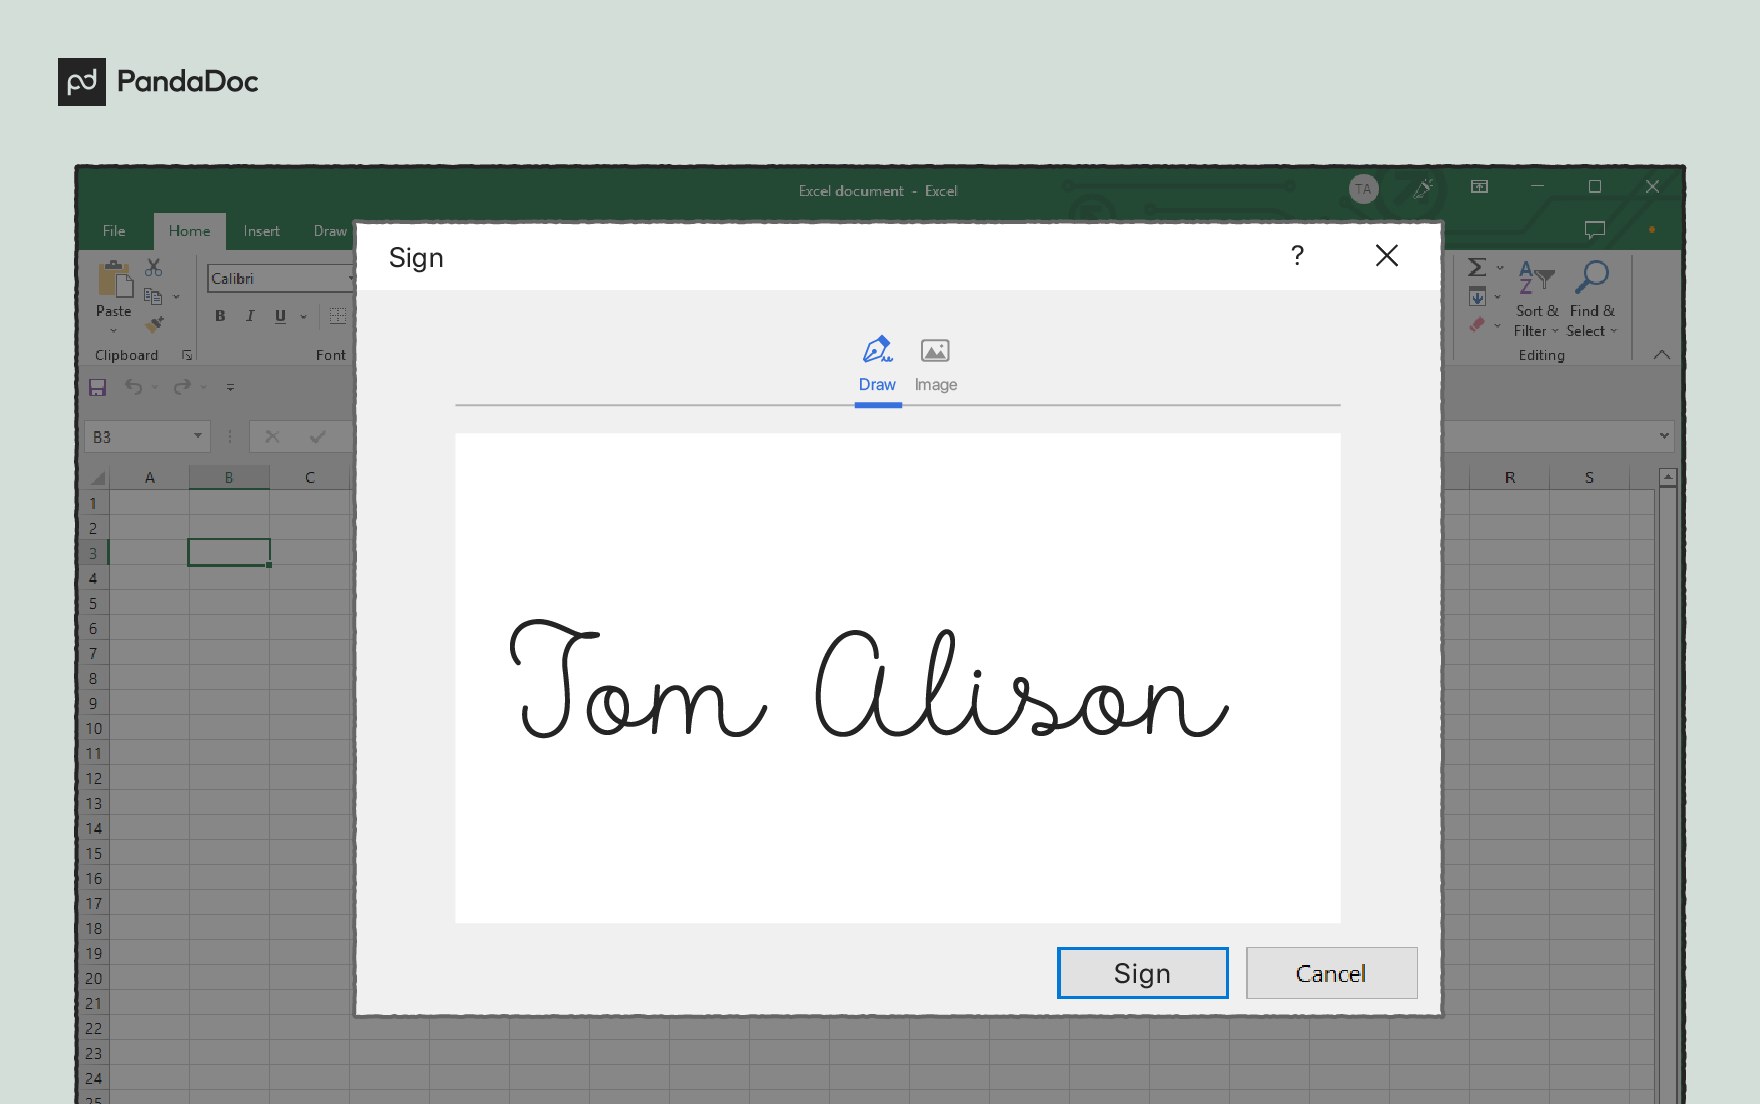Viewport: 1760px width, 1104px height.
Task: Toggle bold formatting
Action: point(219,315)
